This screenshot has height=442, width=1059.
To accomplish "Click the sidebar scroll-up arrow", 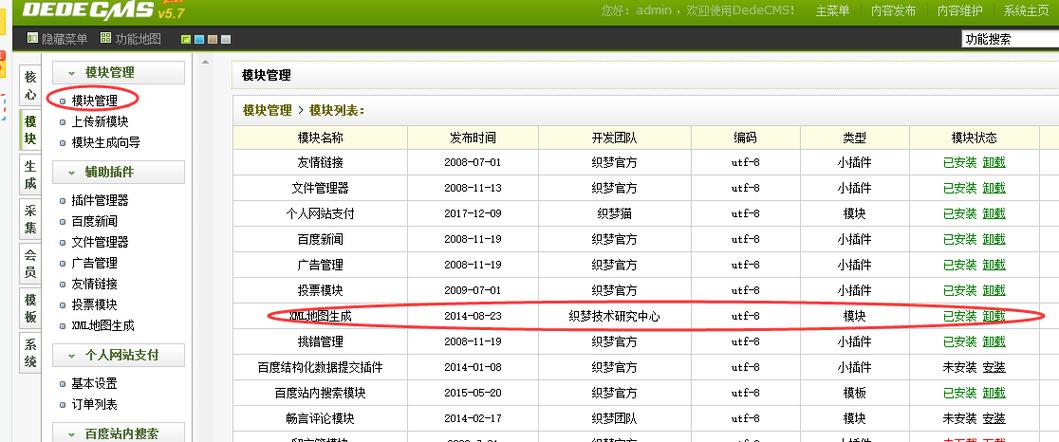I will (x=205, y=63).
